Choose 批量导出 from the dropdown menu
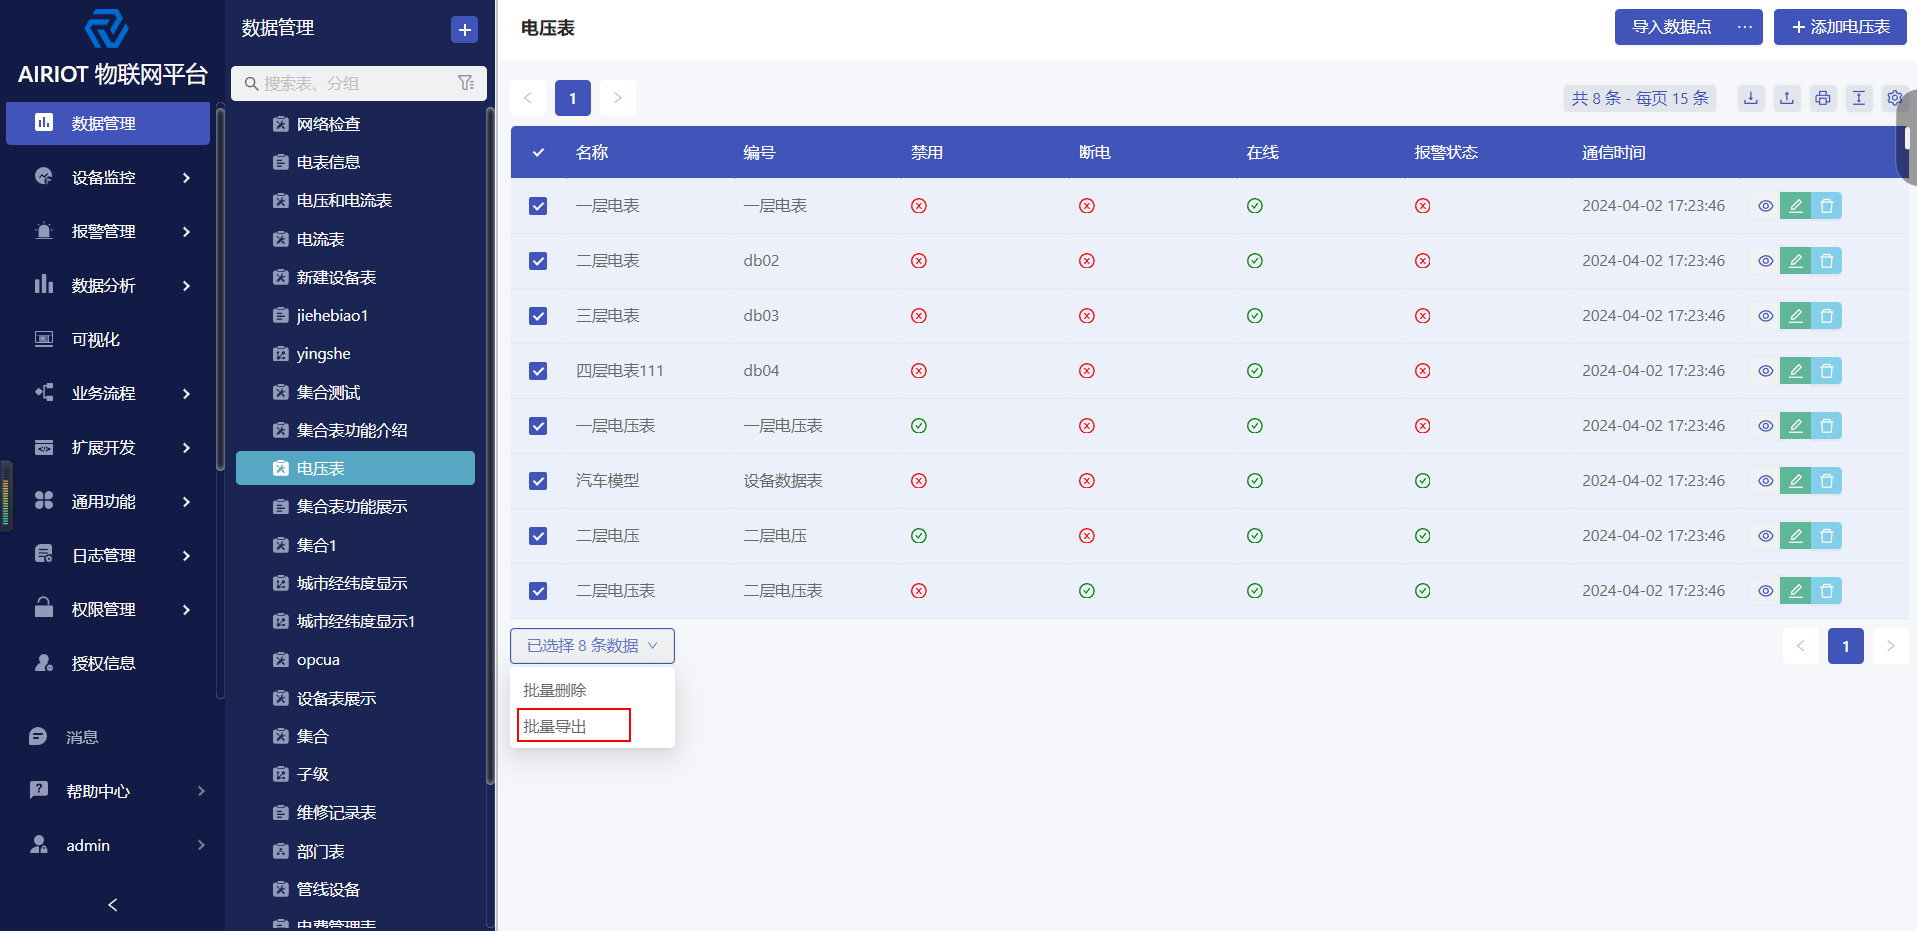1917x931 pixels. click(x=592, y=726)
